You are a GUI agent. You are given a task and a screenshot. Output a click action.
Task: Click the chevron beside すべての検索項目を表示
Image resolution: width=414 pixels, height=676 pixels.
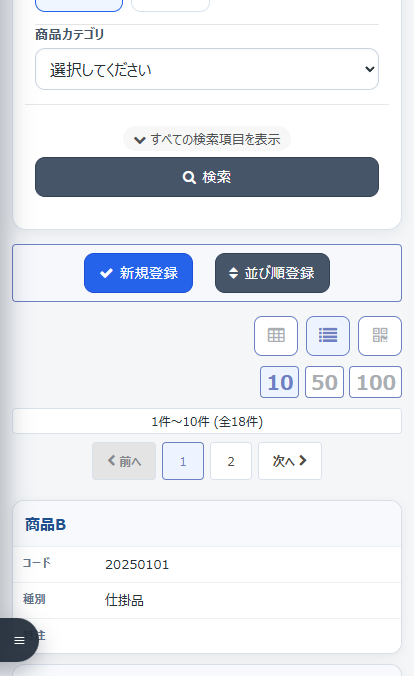coord(139,140)
